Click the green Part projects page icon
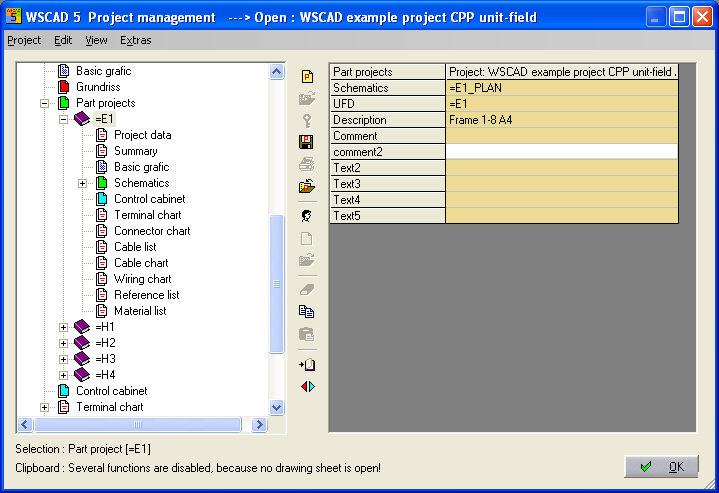 (64, 103)
